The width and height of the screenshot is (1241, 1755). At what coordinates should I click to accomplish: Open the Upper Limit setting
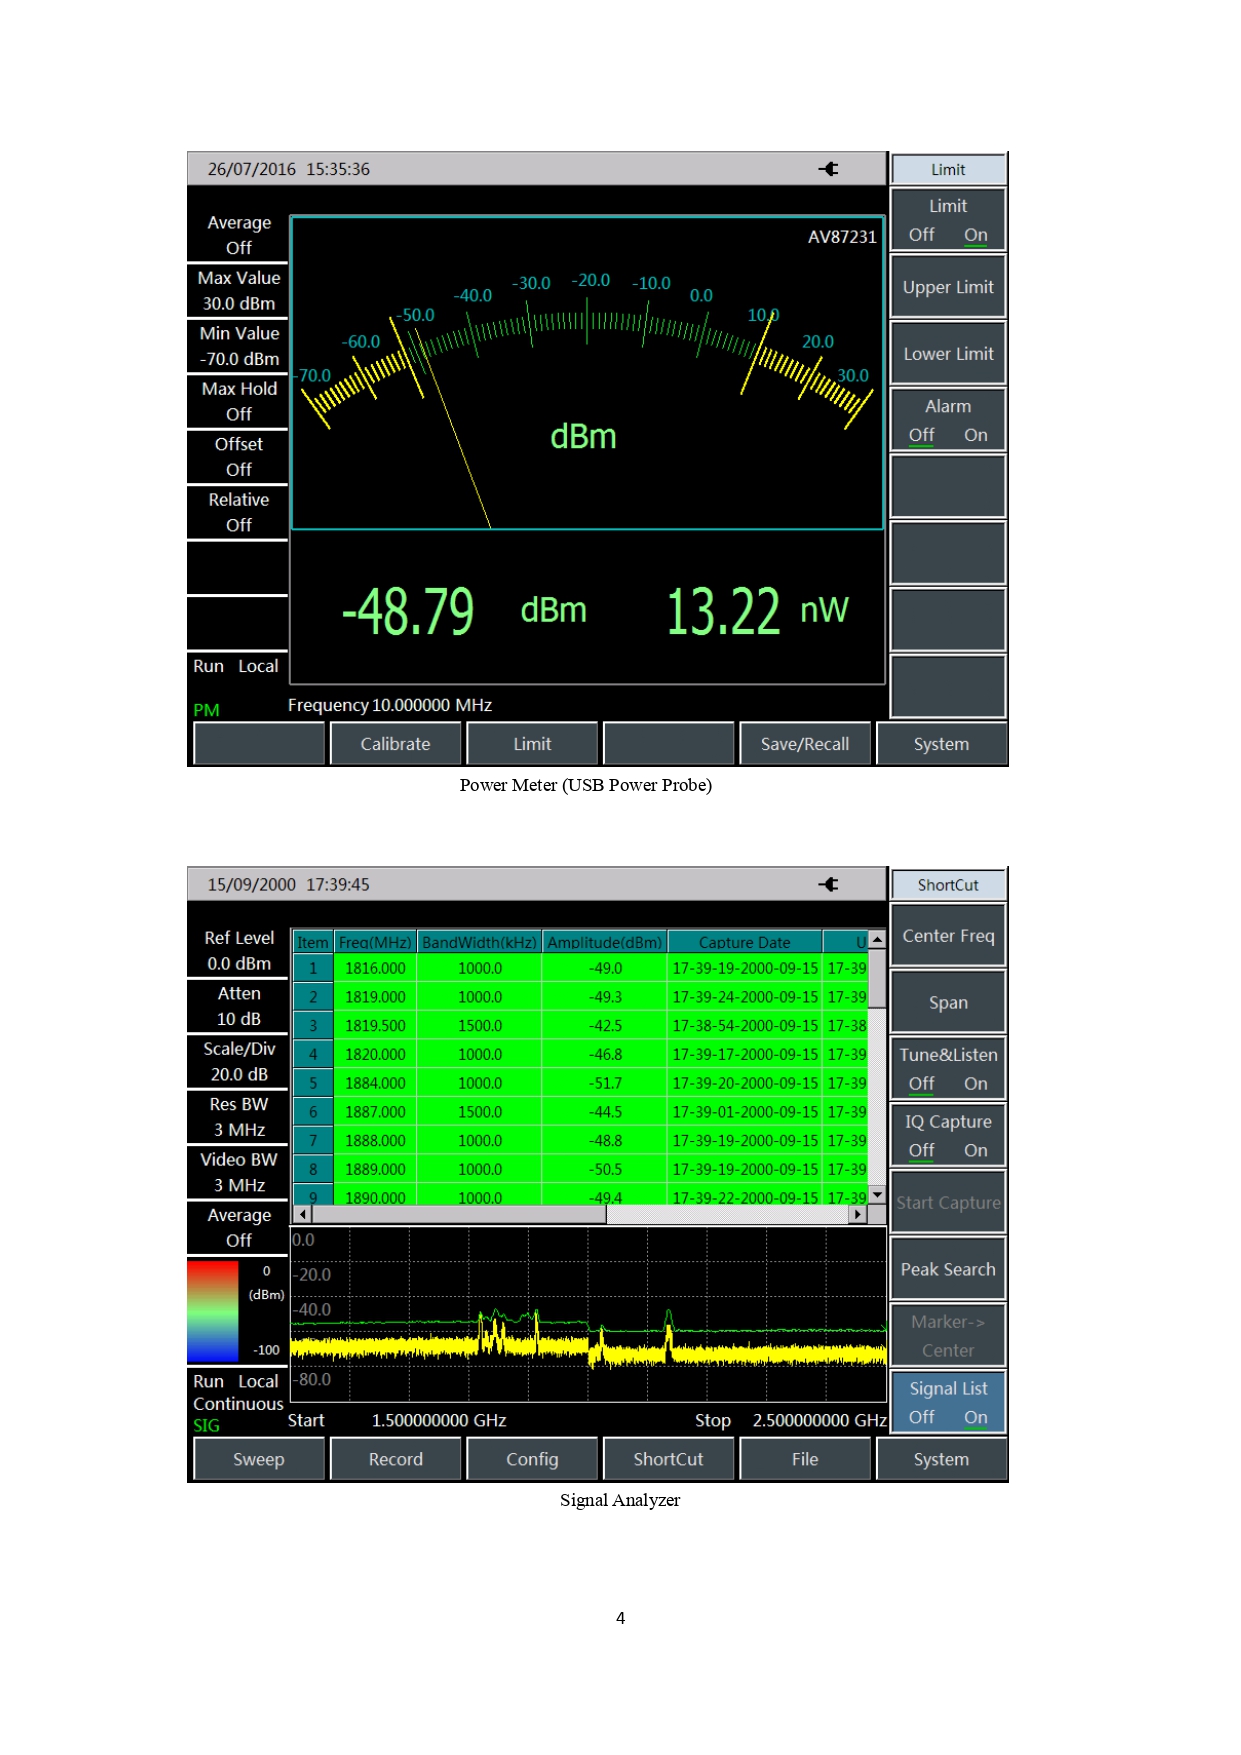pyautogui.click(x=948, y=287)
